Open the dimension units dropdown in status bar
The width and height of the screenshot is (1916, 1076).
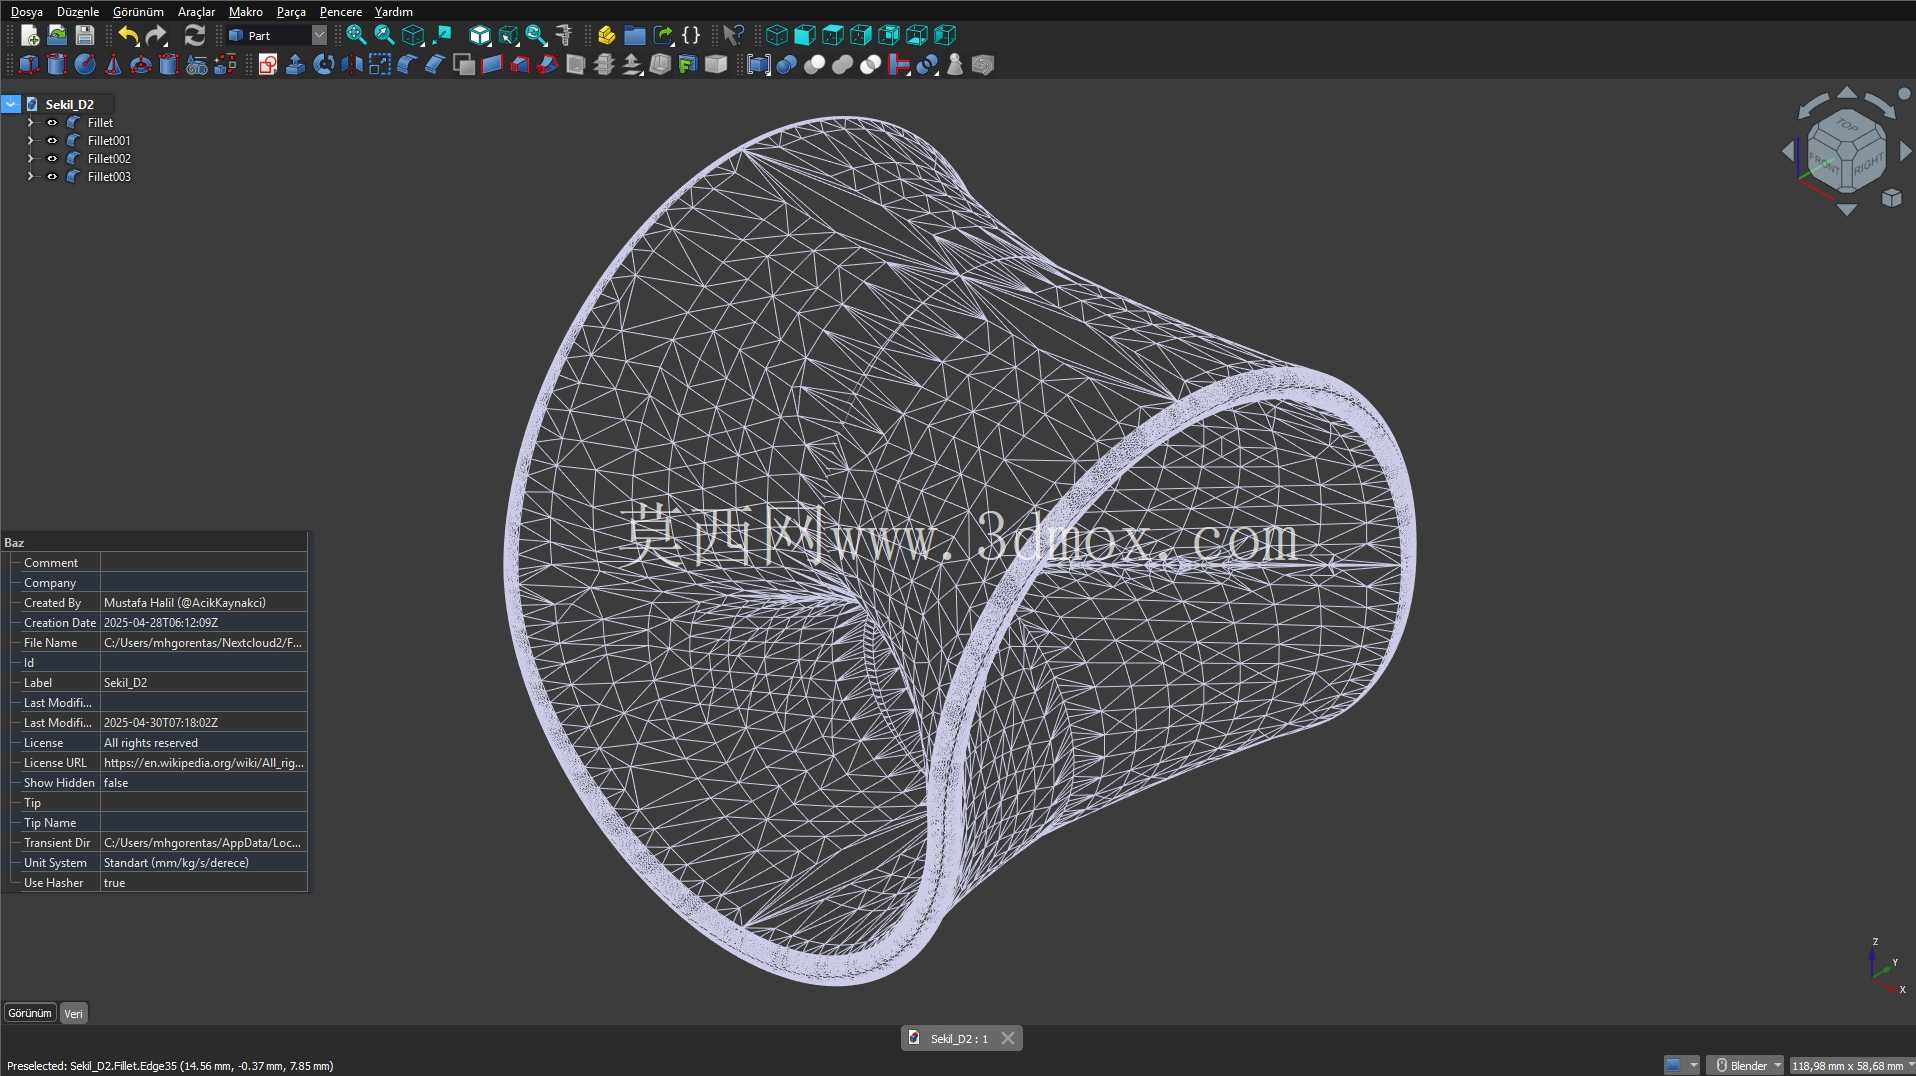click(x=1851, y=1066)
